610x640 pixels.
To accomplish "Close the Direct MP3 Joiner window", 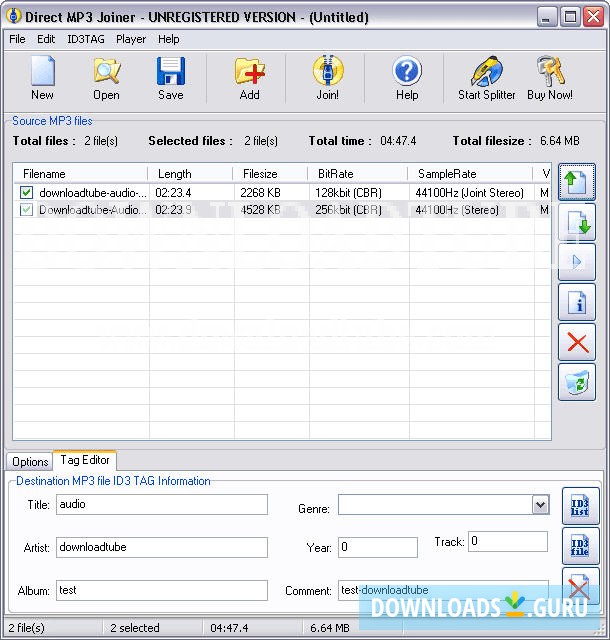I will click(x=594, y=17).
